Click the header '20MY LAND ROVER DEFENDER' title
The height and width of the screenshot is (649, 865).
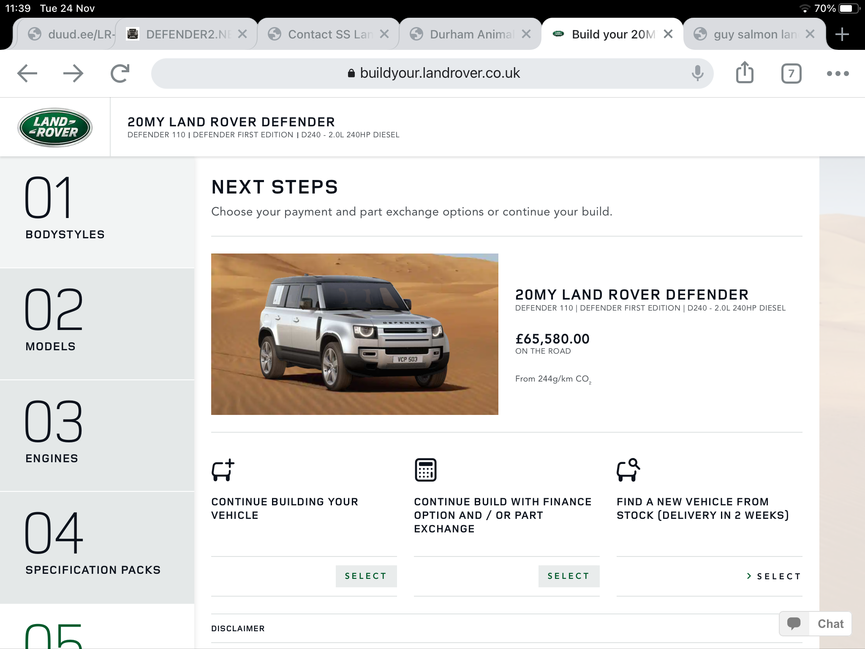point(231,122)
